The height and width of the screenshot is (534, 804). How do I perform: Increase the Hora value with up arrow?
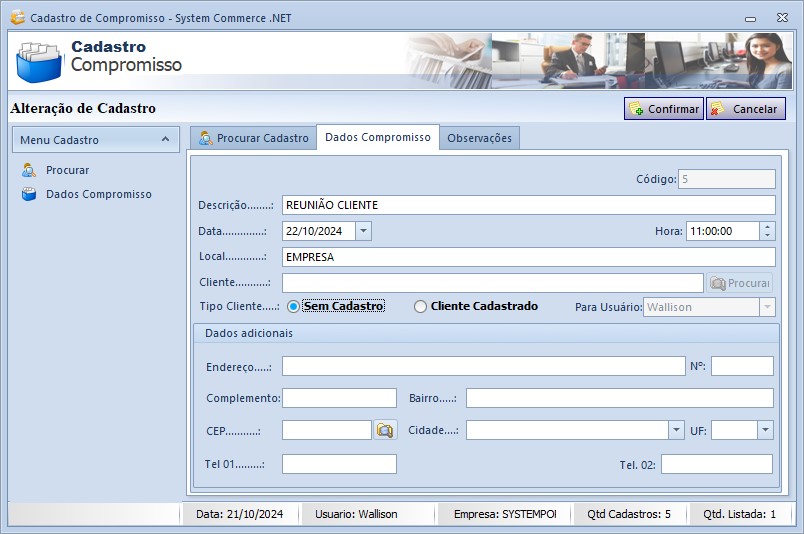coord(767,226)
